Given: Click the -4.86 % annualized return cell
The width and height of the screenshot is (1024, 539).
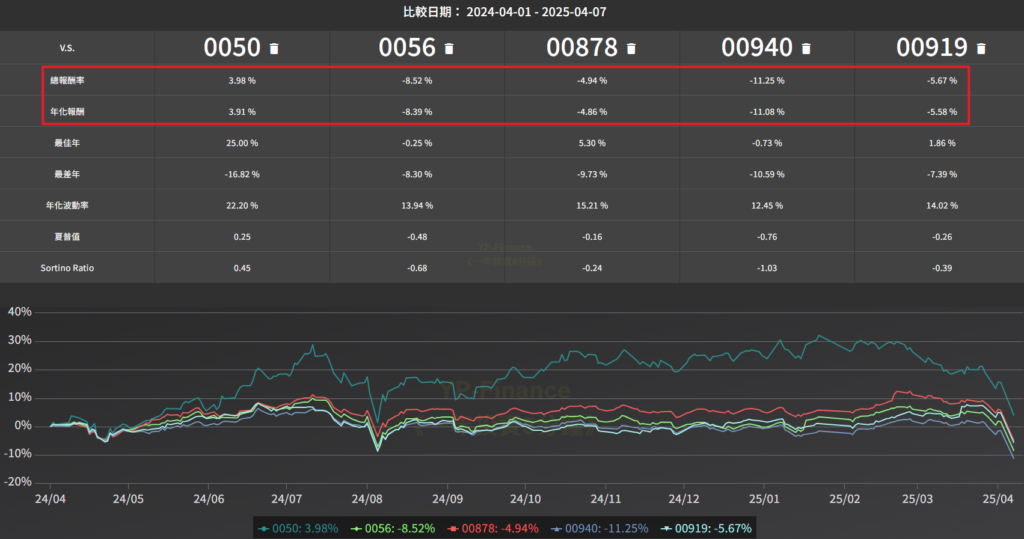Looking at the screenshot, I should (x=592, y=112).
